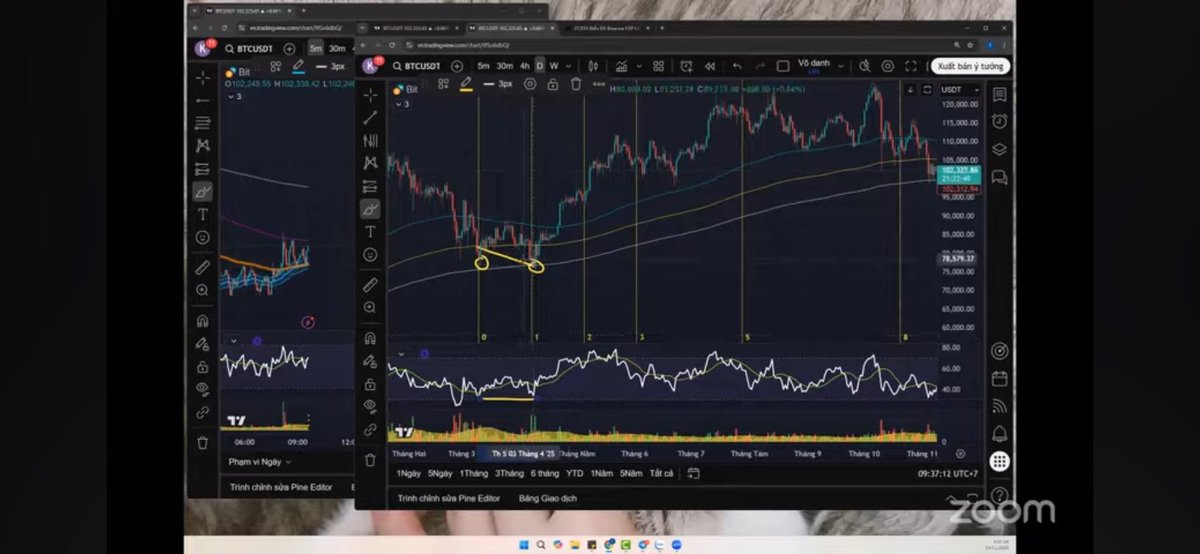Open drawing settings gear in floating toolbar
1200x554 pixels.
click(529, 84)
